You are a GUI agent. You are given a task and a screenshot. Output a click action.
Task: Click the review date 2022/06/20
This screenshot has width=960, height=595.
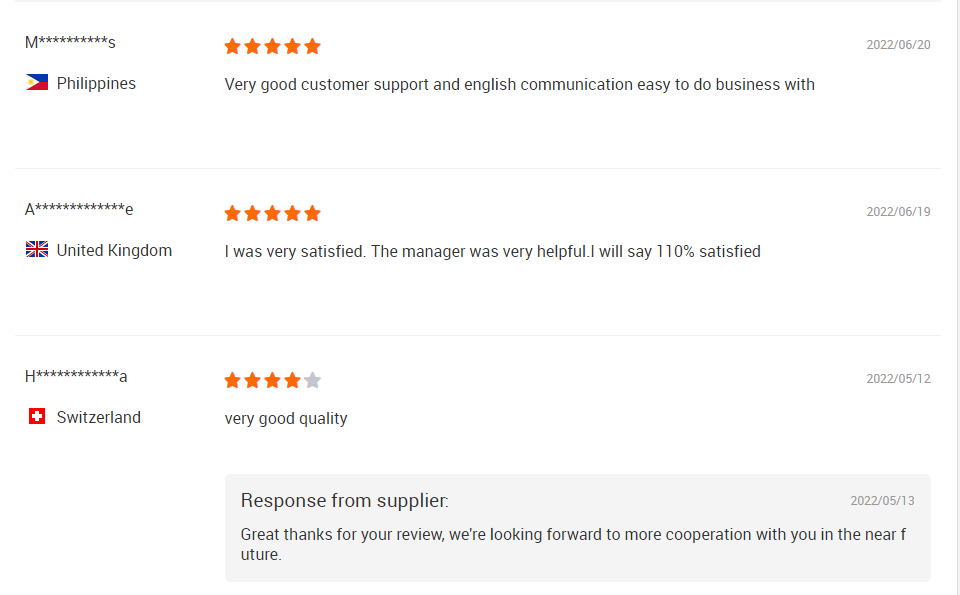click(x=898, y=45)
